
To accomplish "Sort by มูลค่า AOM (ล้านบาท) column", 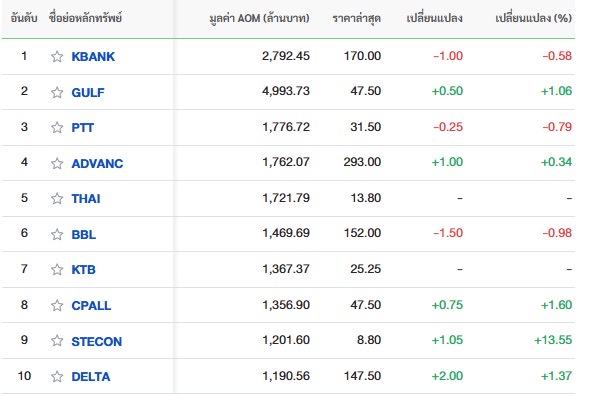I will [259, 18].
